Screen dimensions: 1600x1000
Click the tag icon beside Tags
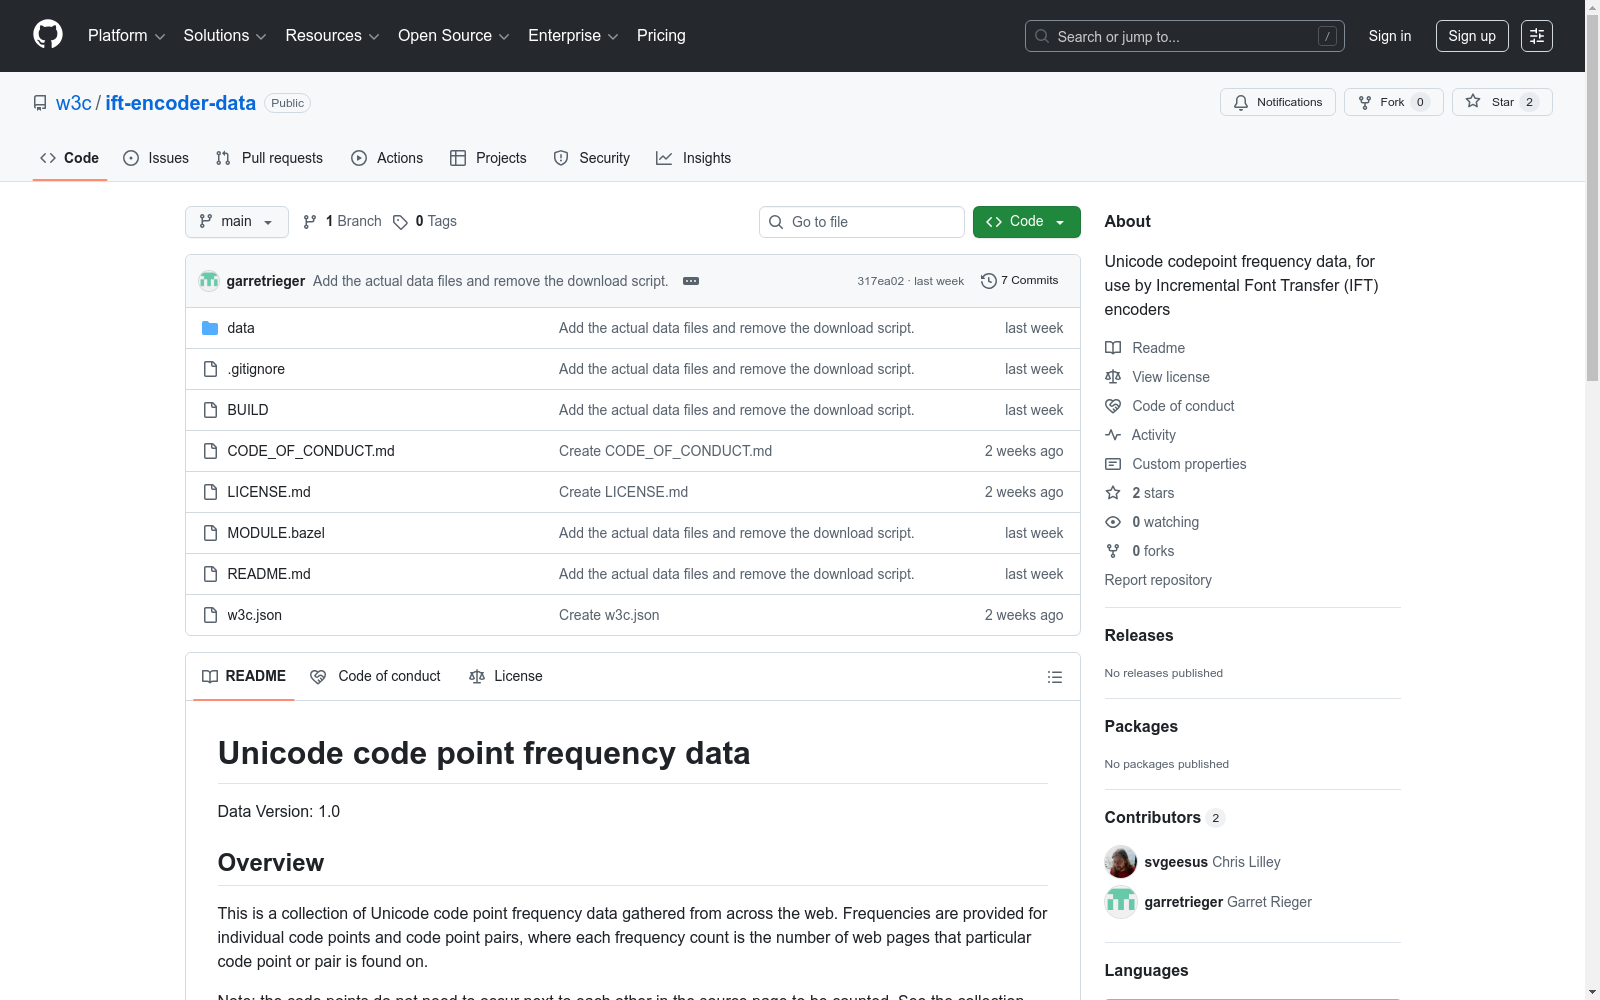pos(400,222)
